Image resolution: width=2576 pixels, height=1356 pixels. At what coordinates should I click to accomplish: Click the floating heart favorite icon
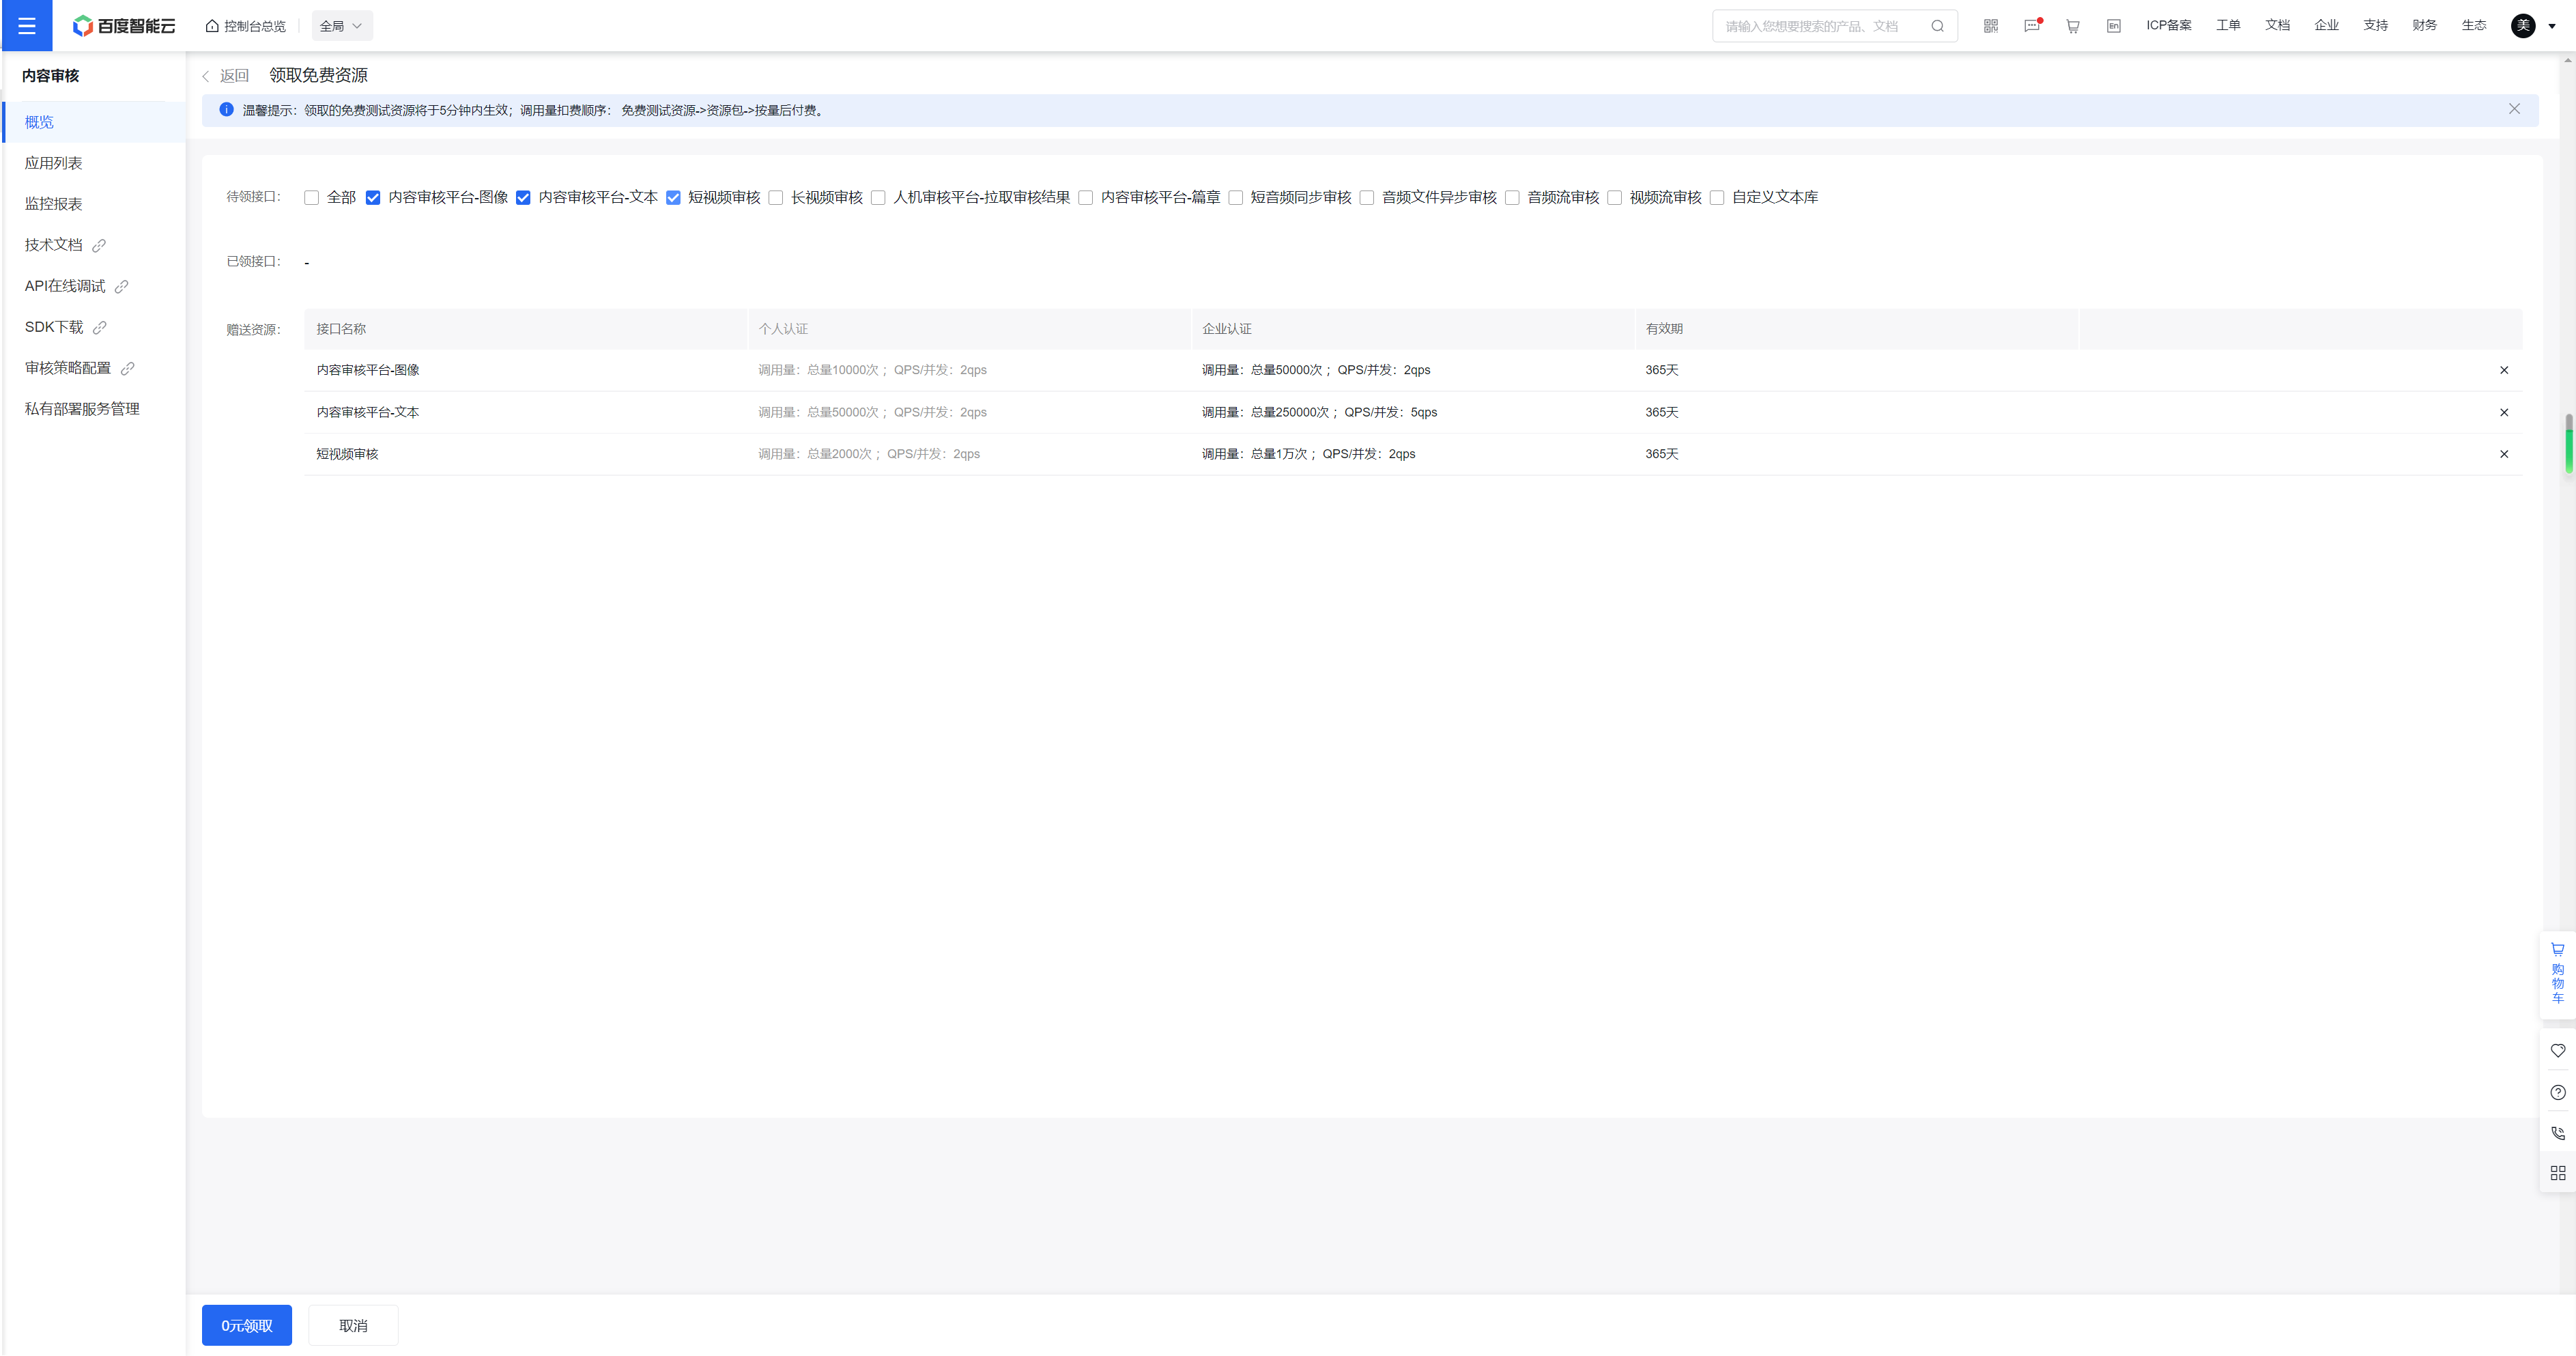[x=2558, y=1051]
